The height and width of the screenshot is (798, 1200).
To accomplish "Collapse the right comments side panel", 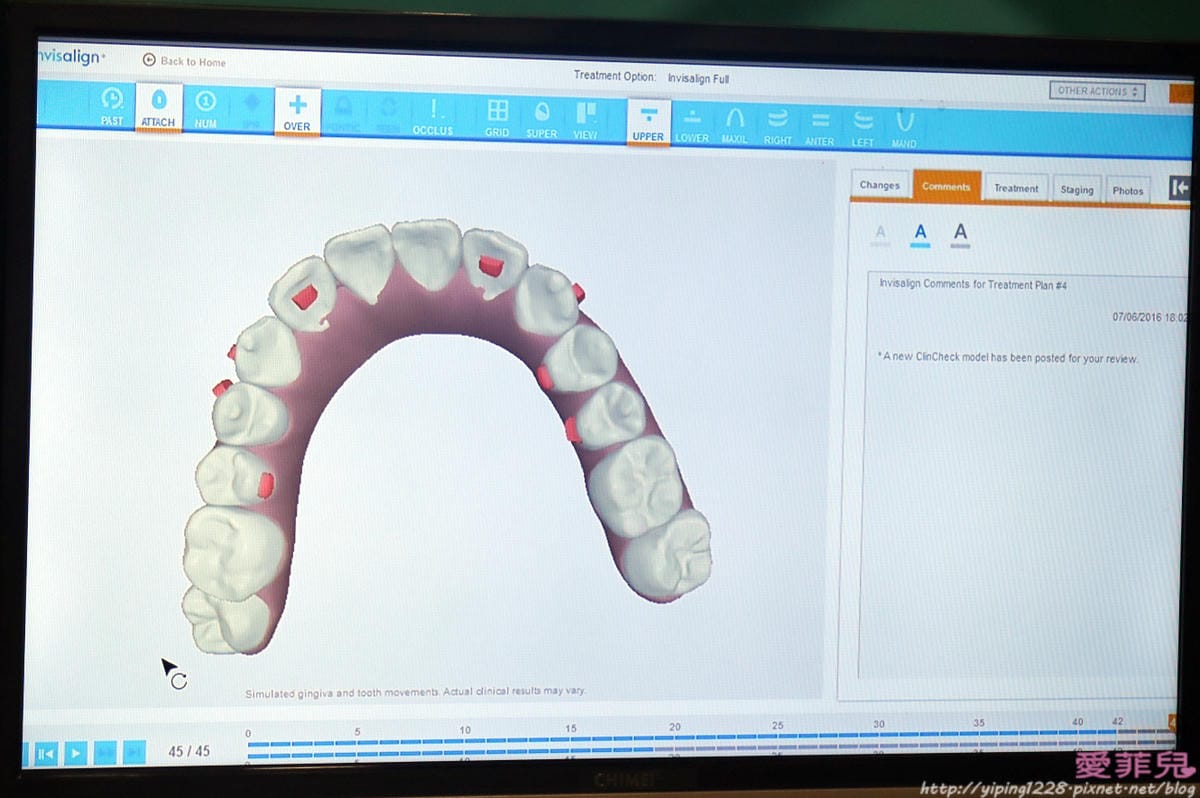I will [x=1180, y=188].
